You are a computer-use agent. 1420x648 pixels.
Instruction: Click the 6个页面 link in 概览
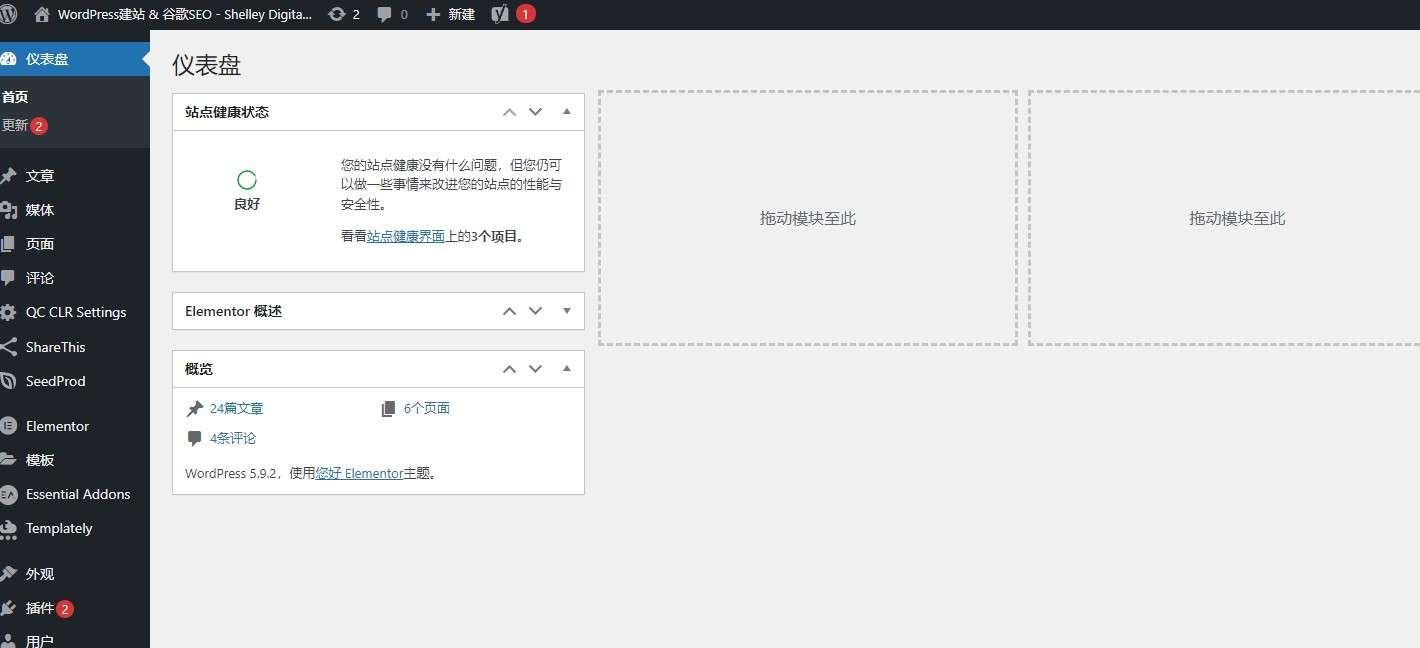427,407
